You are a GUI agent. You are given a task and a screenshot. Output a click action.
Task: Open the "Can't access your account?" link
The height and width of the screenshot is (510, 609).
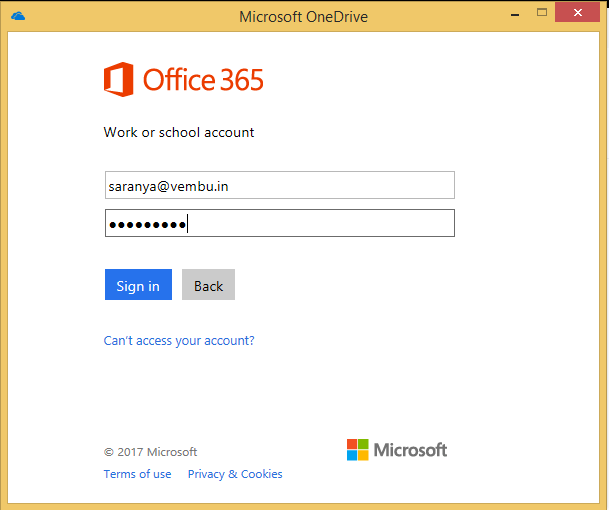coord(179,341)
